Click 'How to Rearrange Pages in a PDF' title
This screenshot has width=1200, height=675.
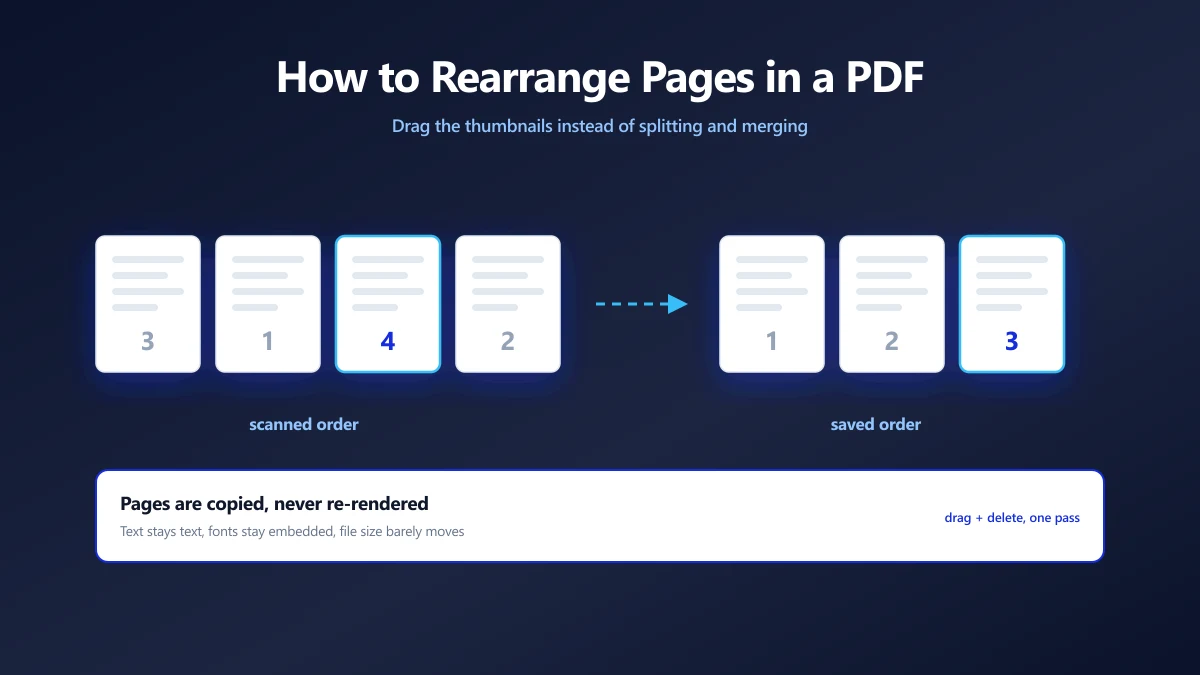click(600, 77)
